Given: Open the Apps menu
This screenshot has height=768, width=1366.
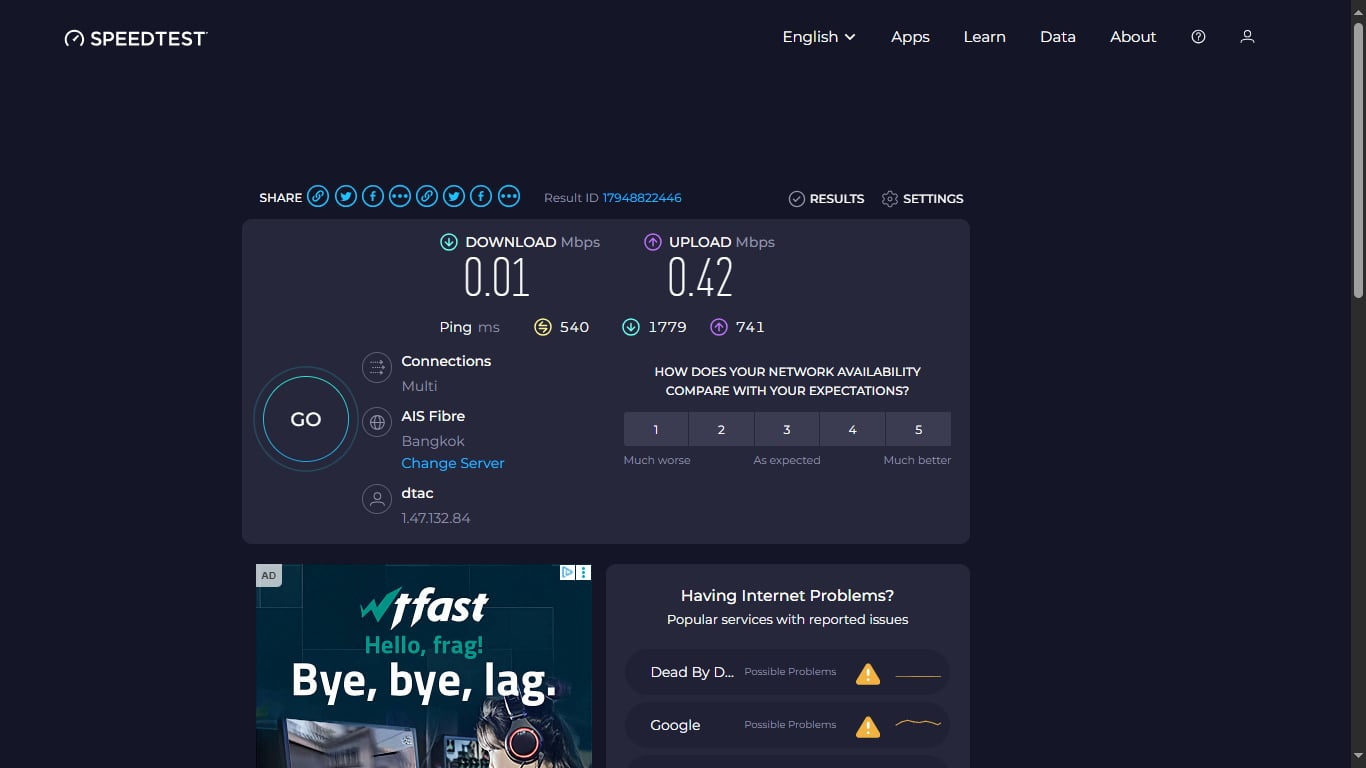Looking at the screenshot, I should (910, 37).
